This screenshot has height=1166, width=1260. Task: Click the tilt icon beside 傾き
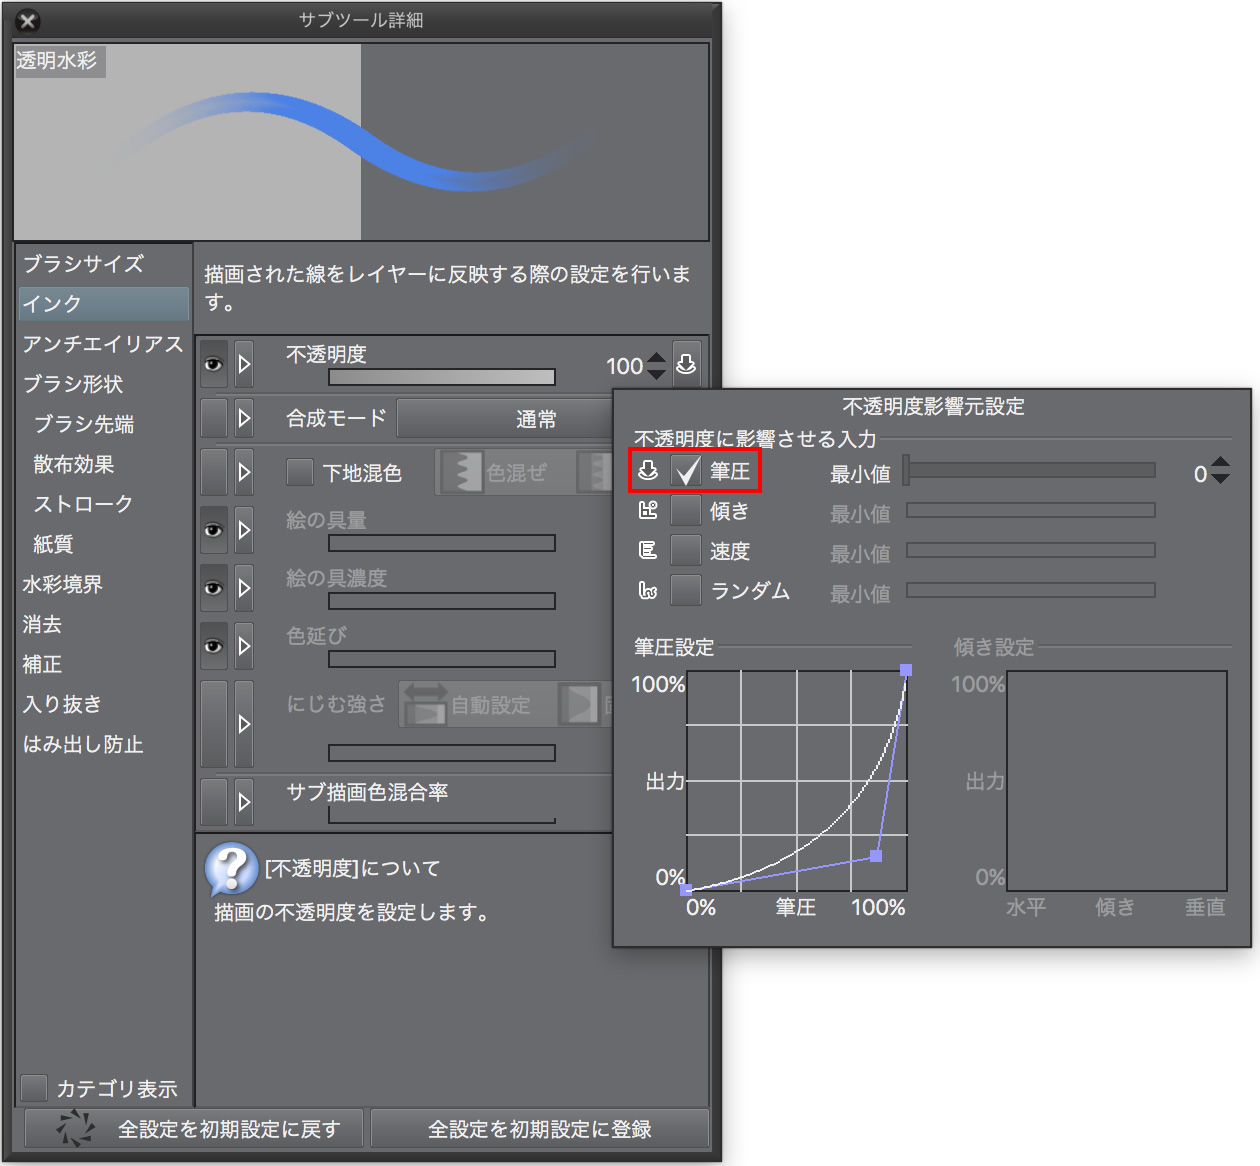pyautogui.click(x=648, y=511)
